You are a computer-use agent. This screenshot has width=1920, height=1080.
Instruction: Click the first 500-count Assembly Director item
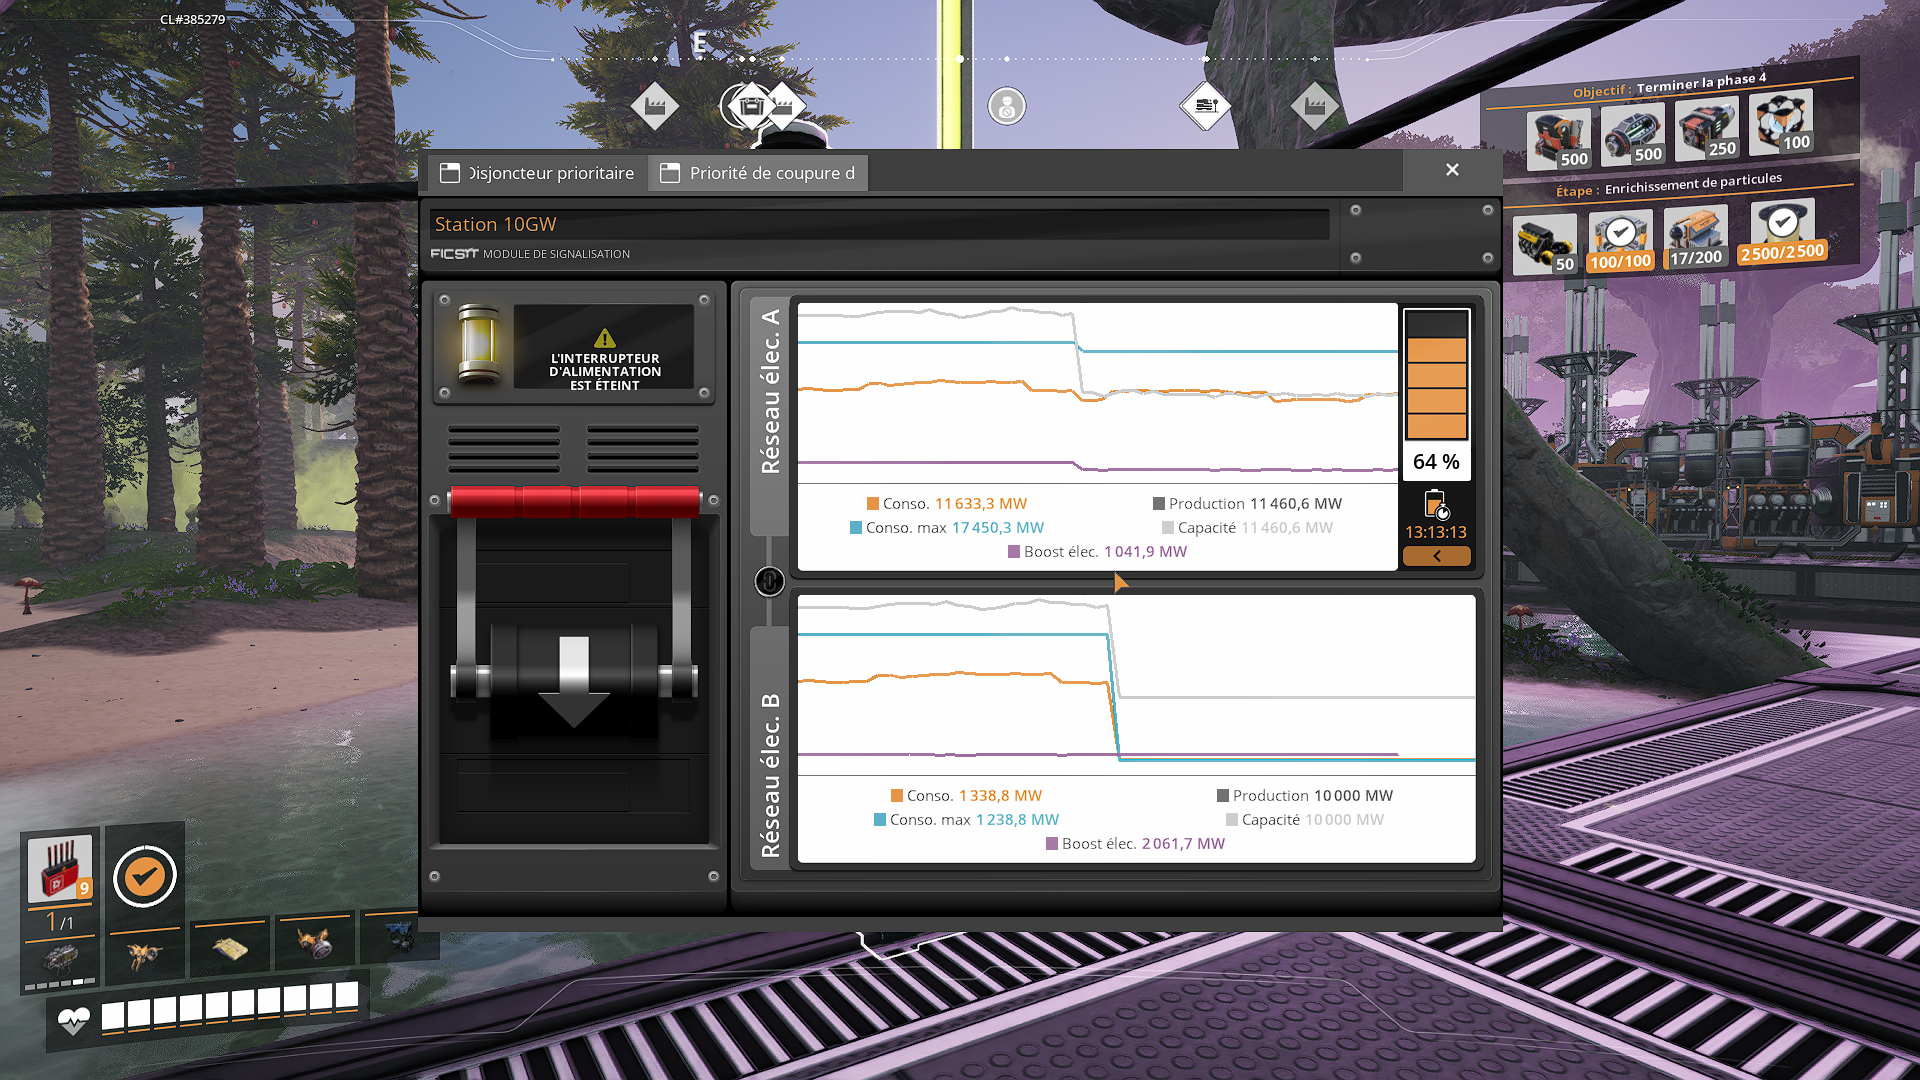pyautogui.click(x=1558, y=138)
